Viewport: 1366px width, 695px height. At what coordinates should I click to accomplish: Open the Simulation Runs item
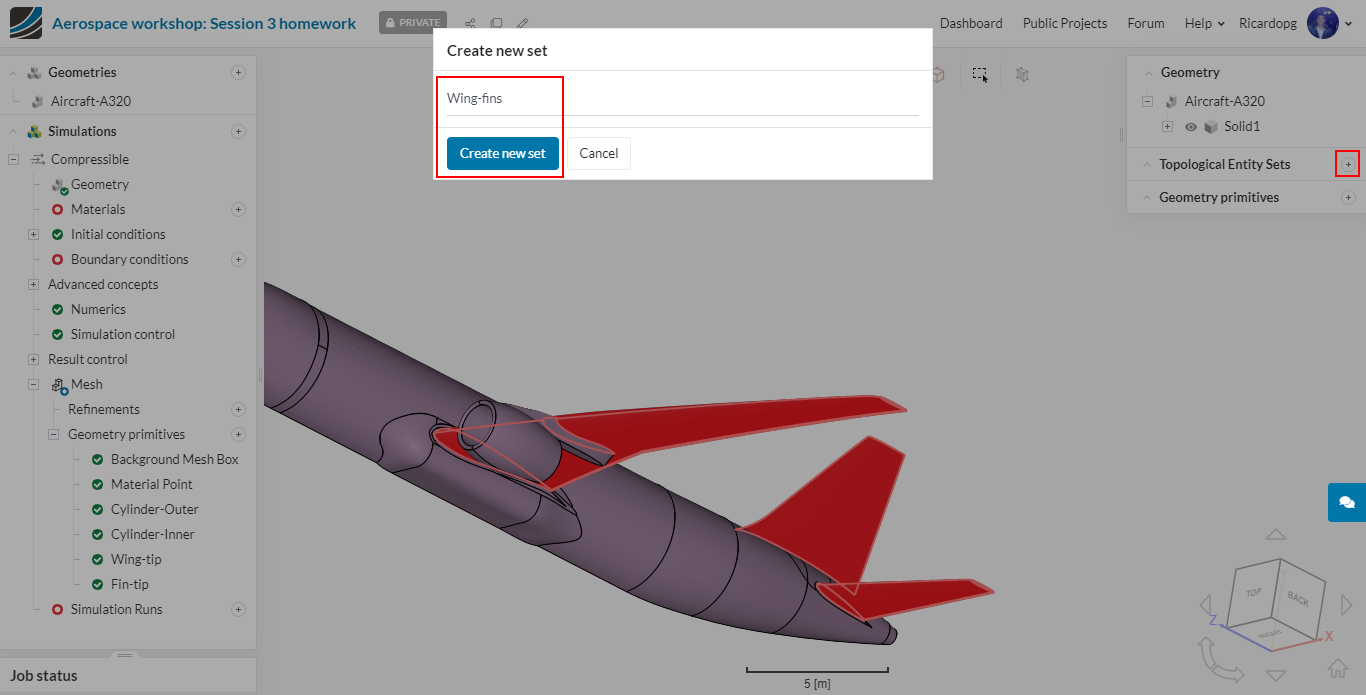point(117,609)
